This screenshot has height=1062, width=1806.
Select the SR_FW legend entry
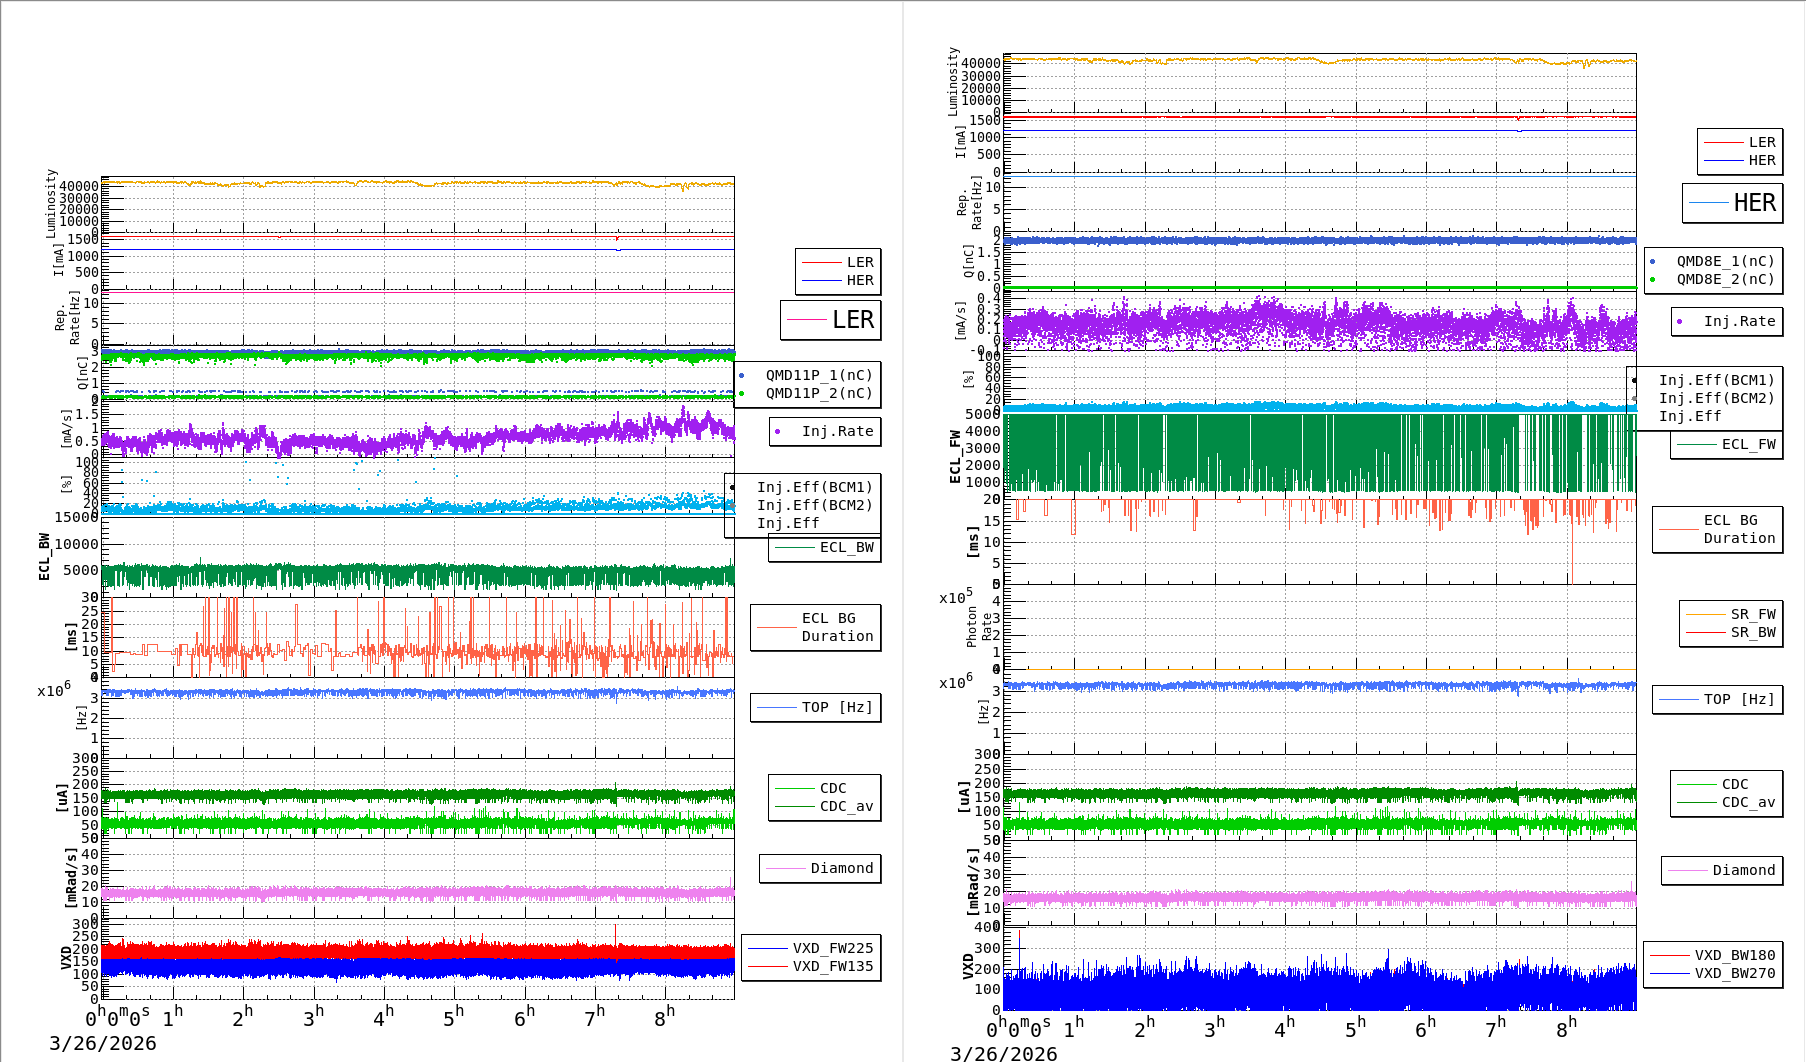coord(1752,614)
